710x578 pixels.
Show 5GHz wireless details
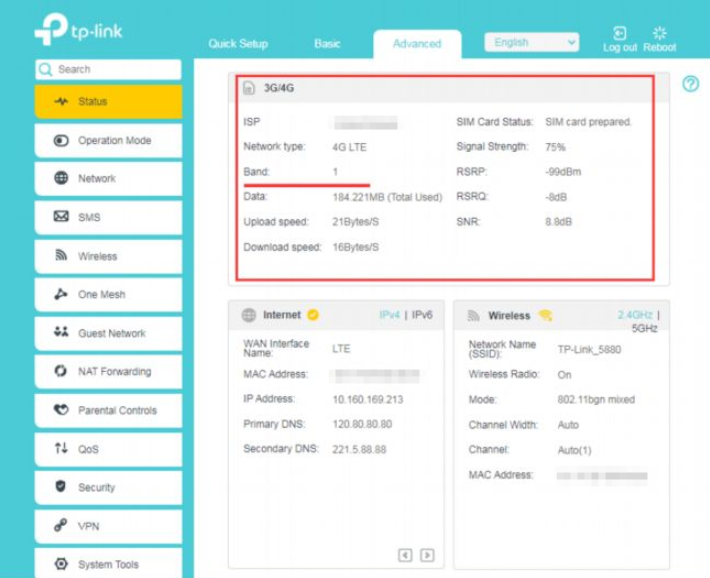point(644,328)
